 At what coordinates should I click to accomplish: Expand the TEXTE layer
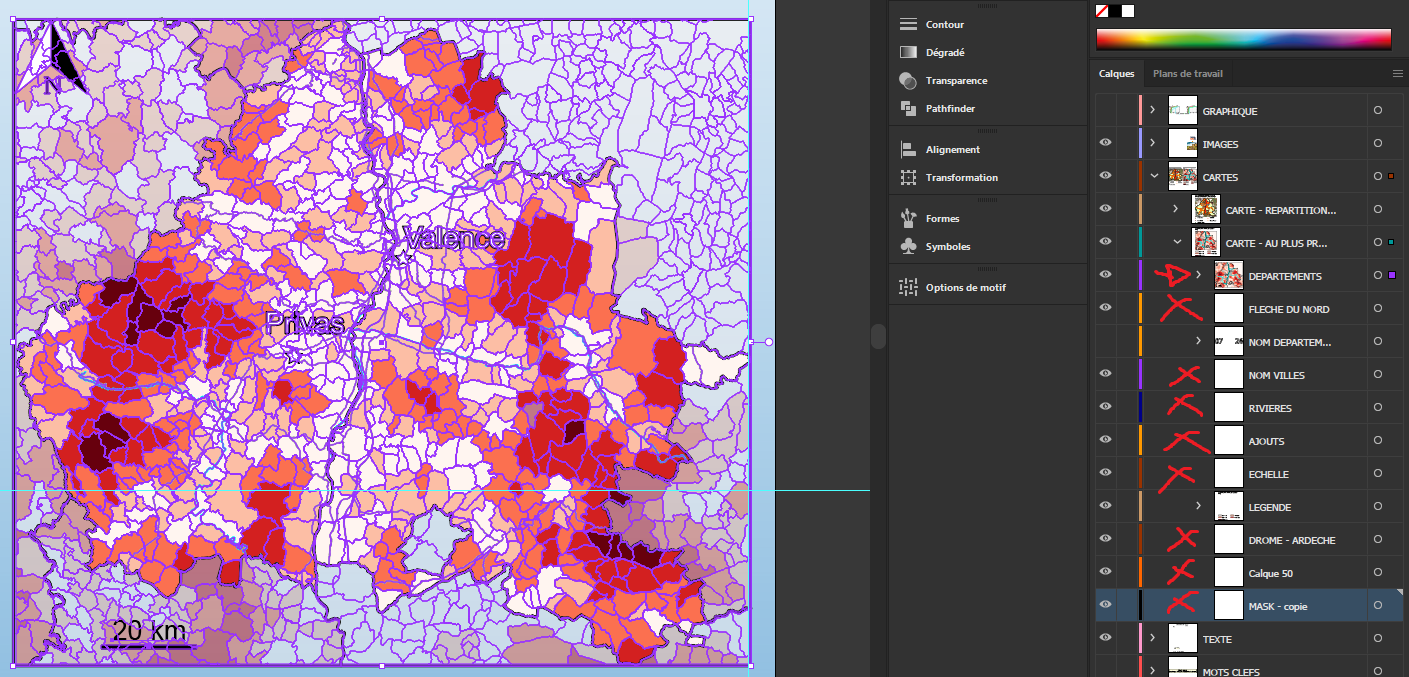(1153, 638)
